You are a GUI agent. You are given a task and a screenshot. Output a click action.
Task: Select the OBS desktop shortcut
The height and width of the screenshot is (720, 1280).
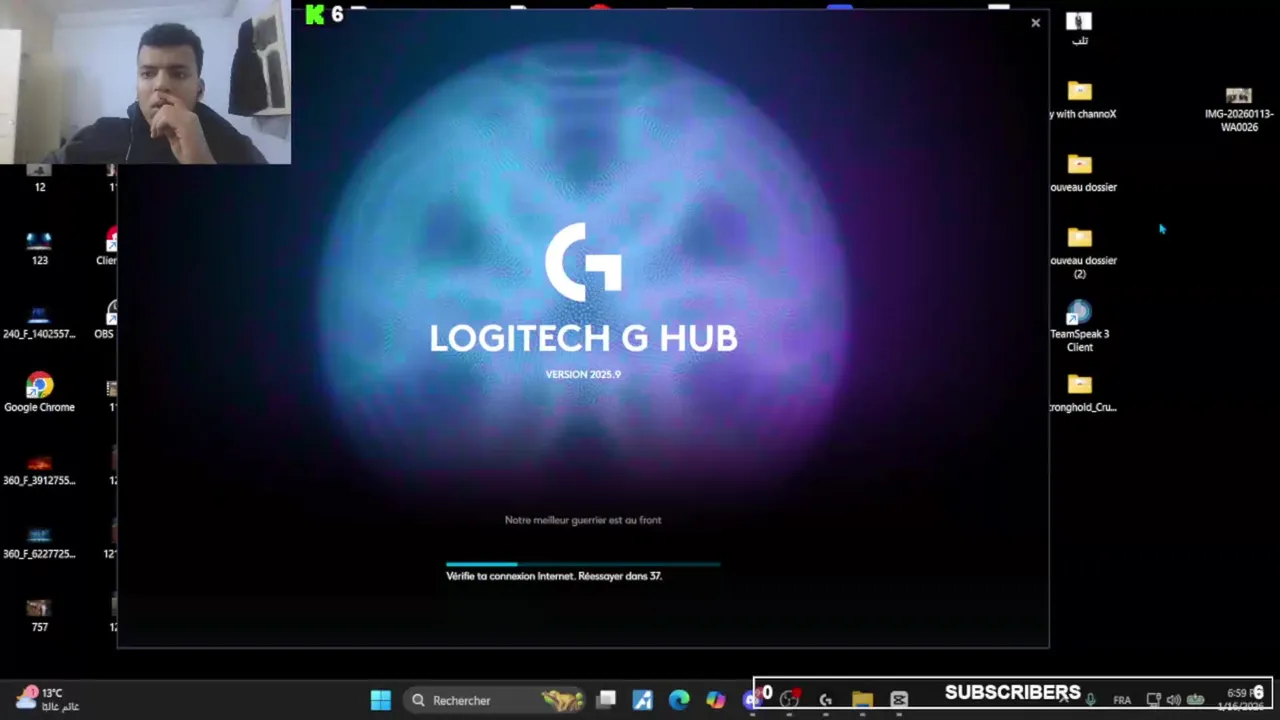coord(106,321)
